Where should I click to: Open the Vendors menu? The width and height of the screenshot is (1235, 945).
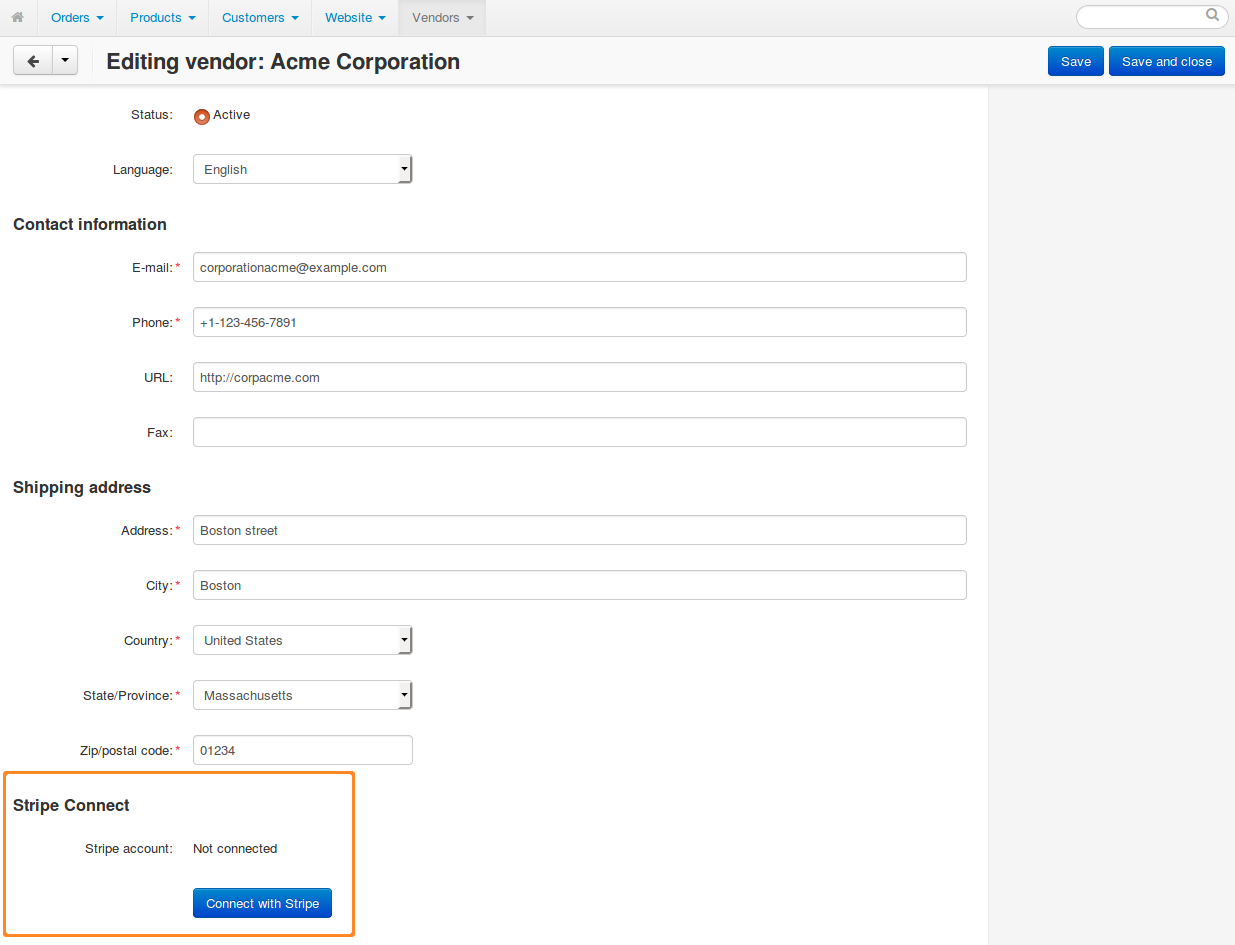click(442, 18)
